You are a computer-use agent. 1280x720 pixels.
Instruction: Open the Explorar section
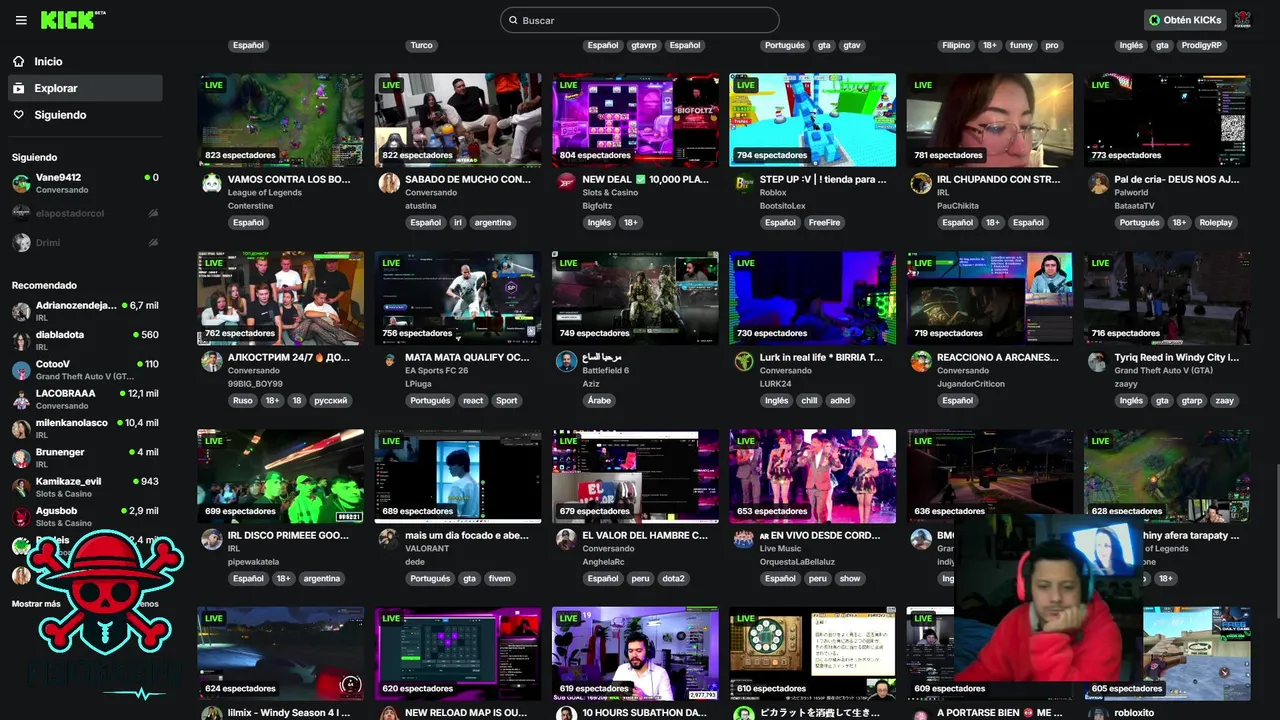tap(85, 88)
